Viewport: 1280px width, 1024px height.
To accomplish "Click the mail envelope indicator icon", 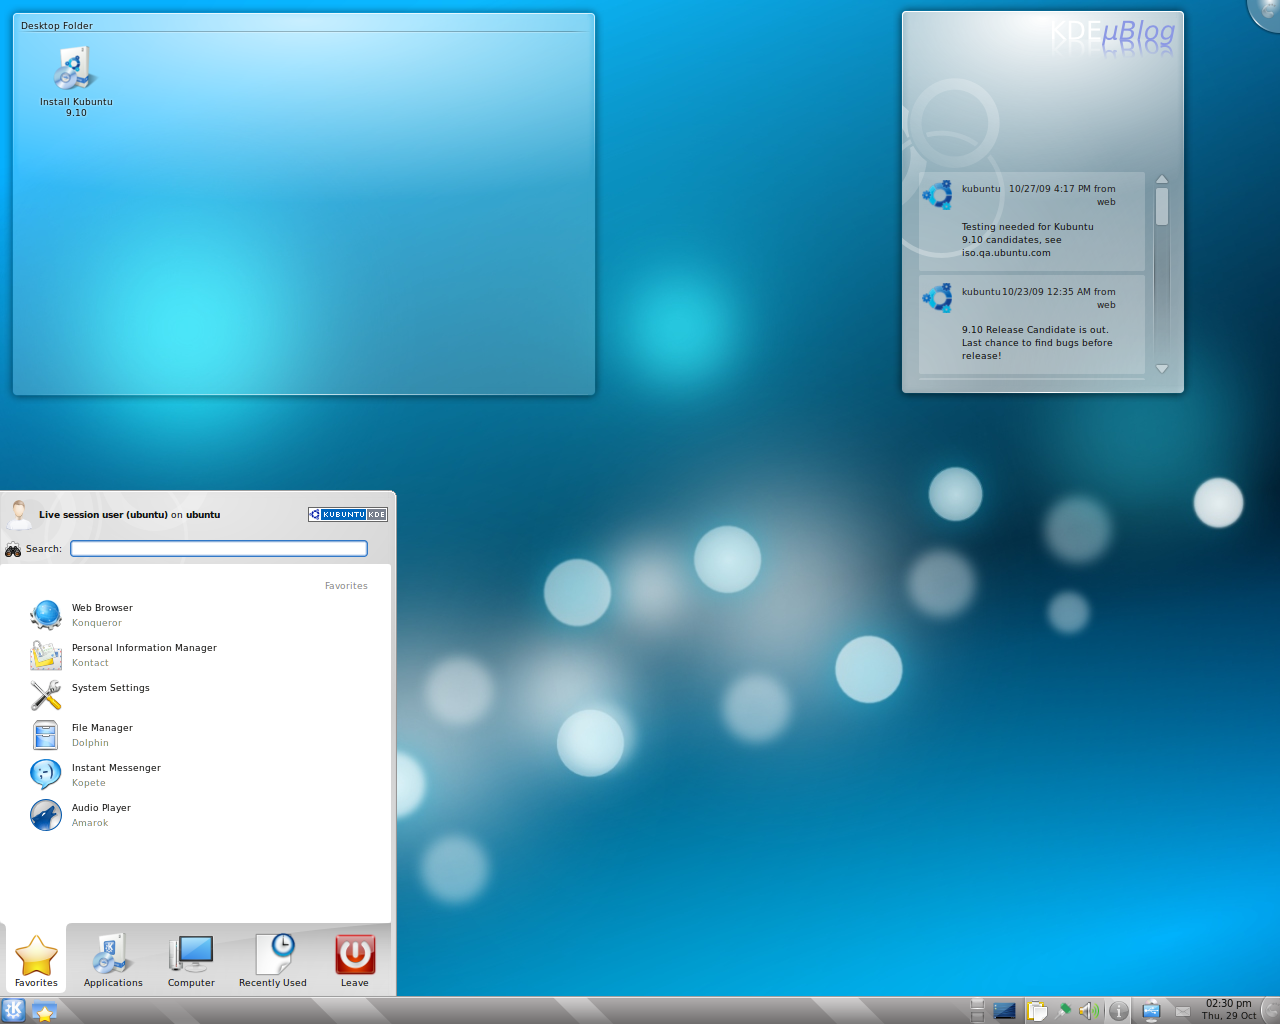I will (x=1183, y=1011).
